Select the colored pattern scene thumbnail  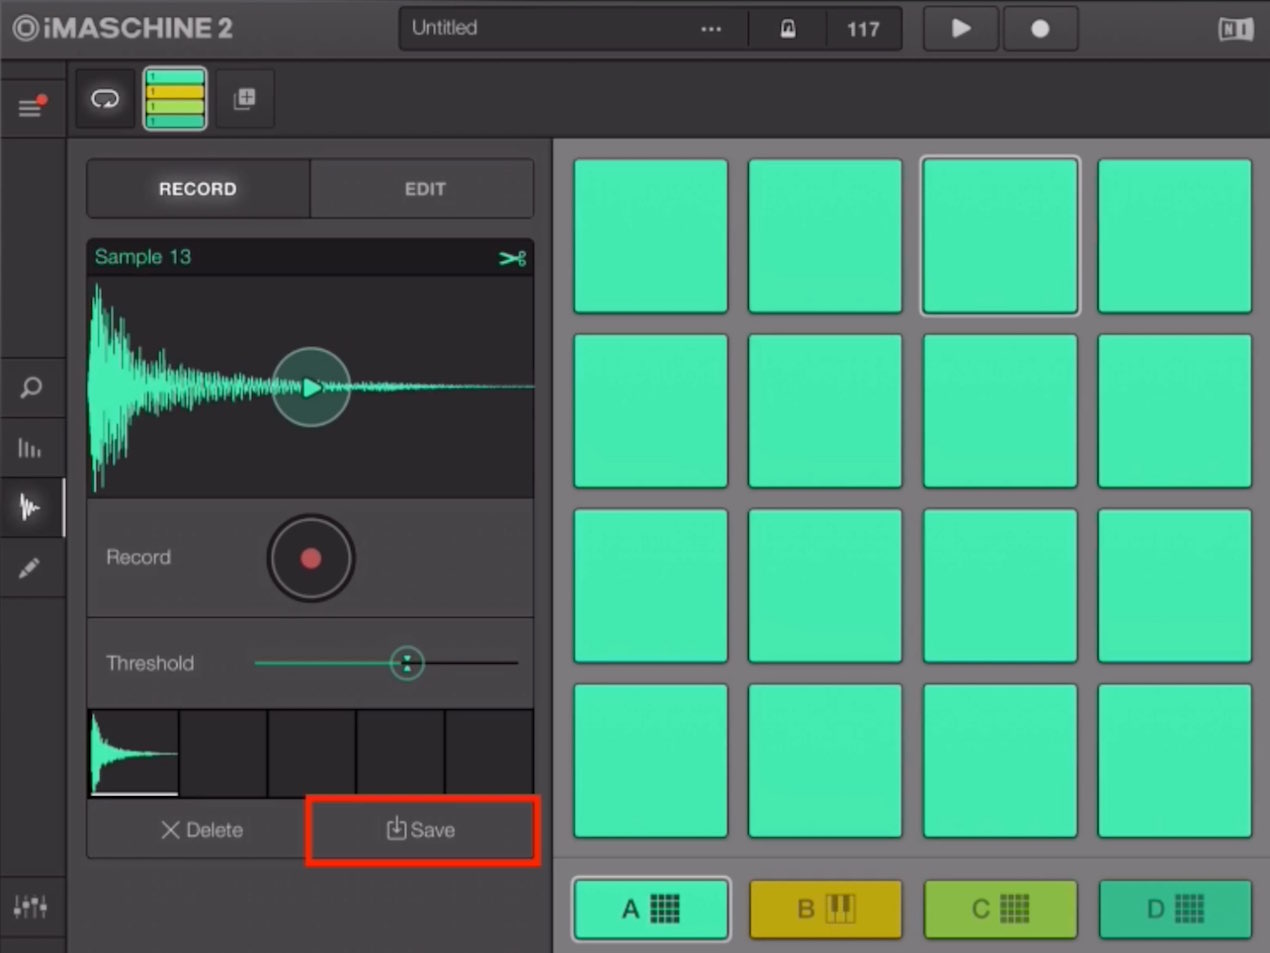click(175, 99)
